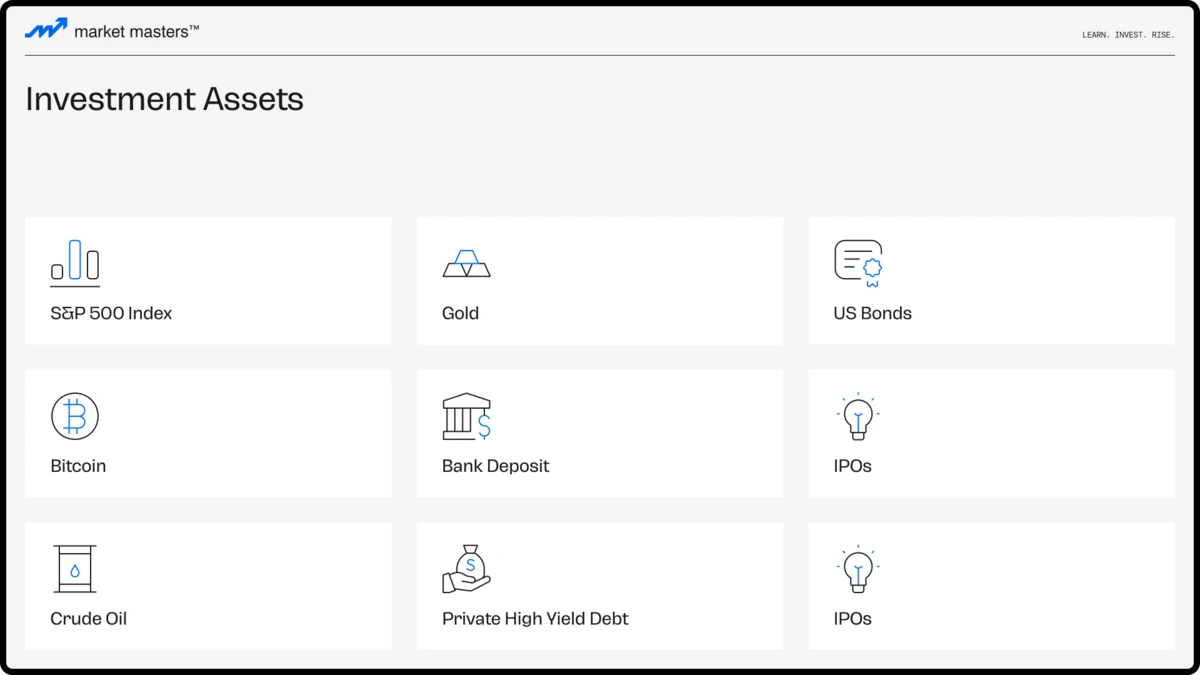This screenshot has width=1200, height=675.
Task: Choose the Bitcoin asset label
Action: (78, 466)
